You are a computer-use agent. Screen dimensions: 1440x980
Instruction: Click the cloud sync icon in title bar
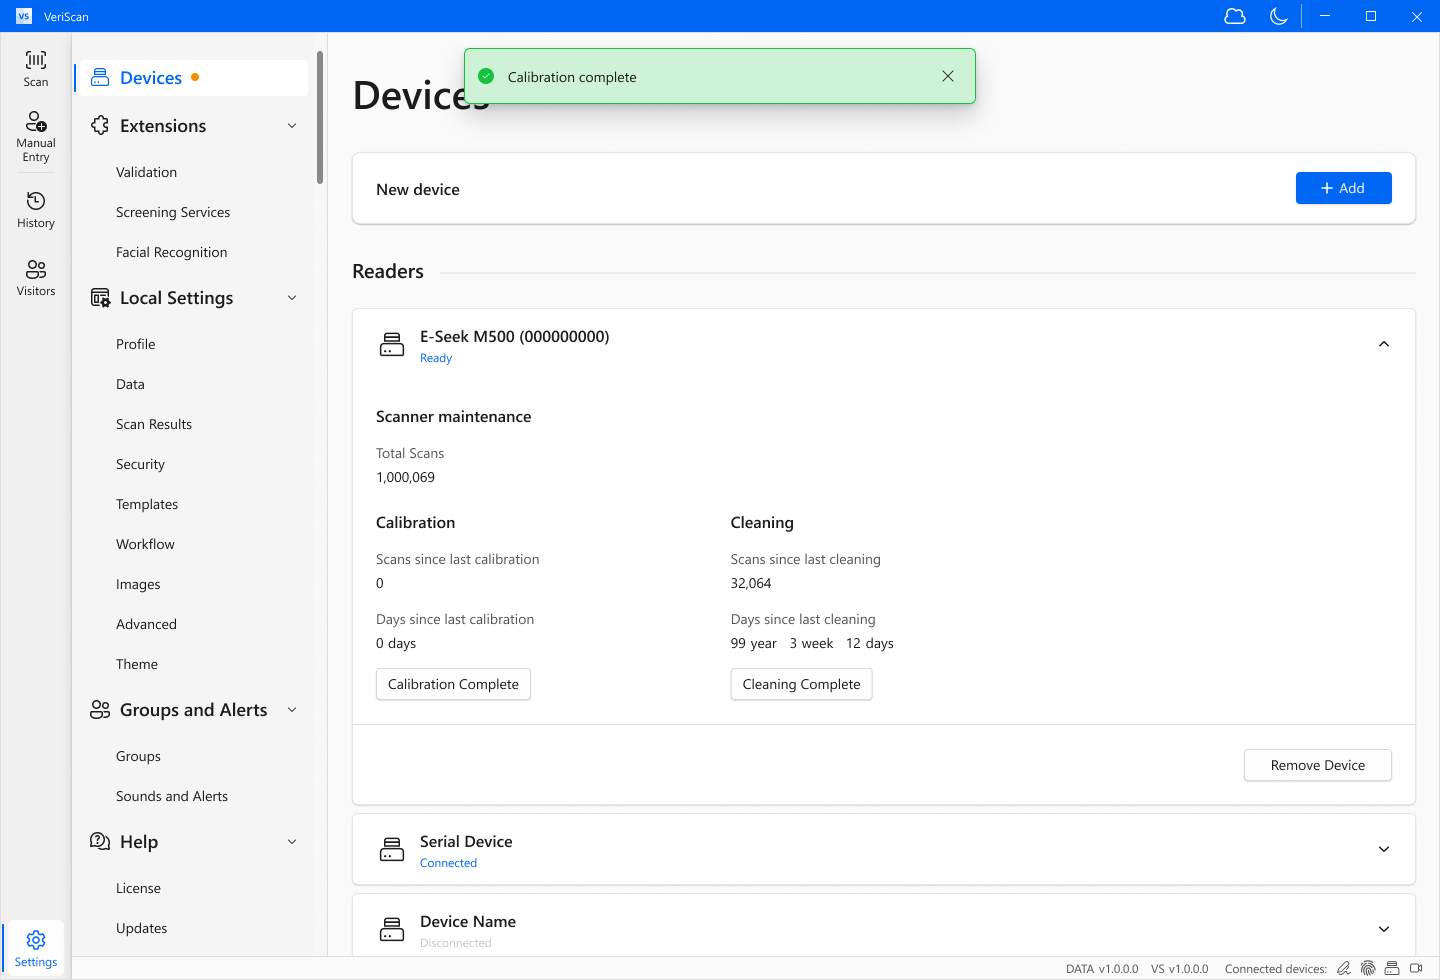pyautogui.click(x=1235, y=16)
